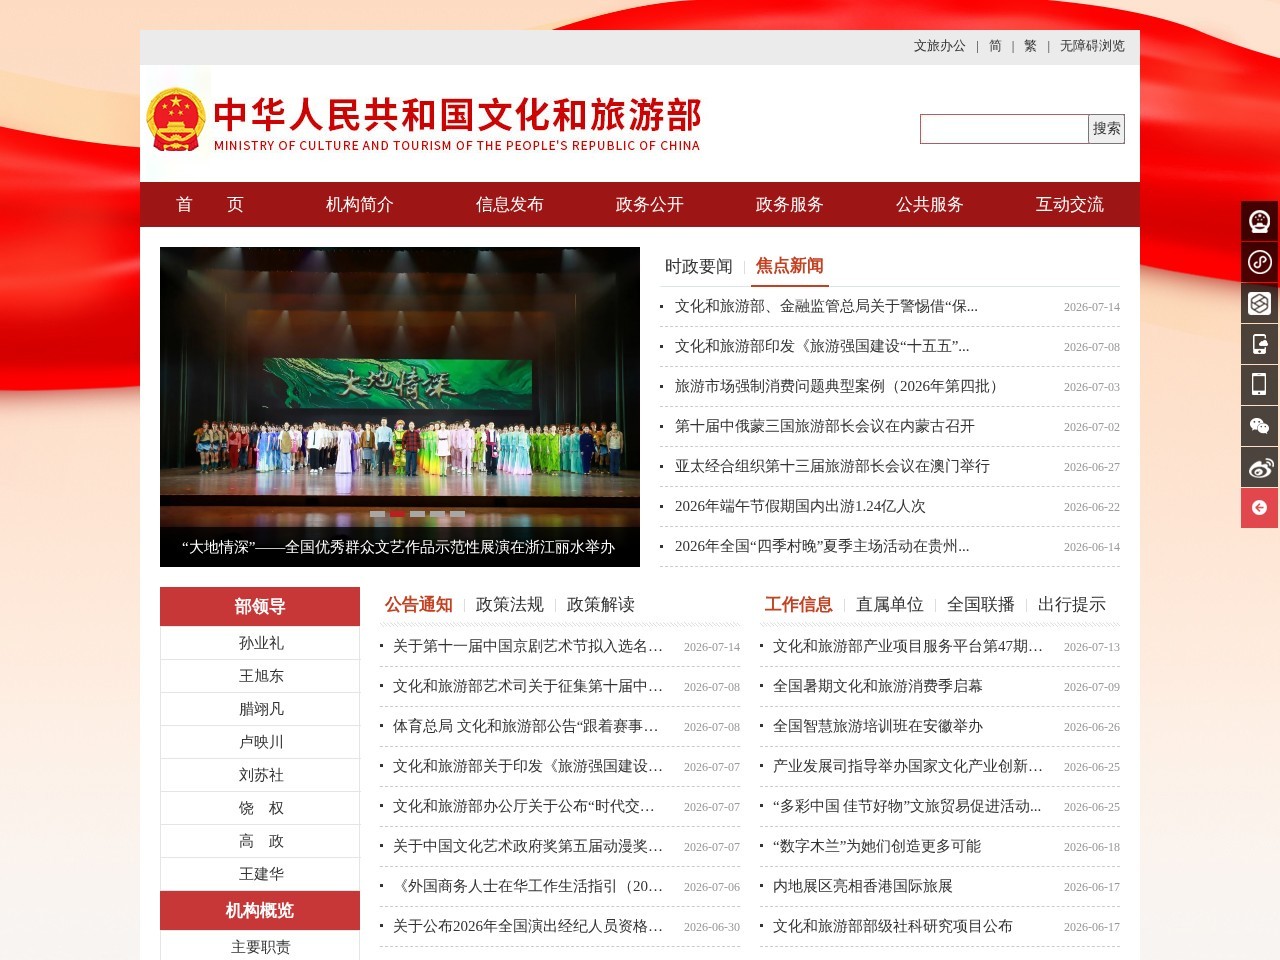Select leader 高政
1280x960 pixels.
[261, 841]
